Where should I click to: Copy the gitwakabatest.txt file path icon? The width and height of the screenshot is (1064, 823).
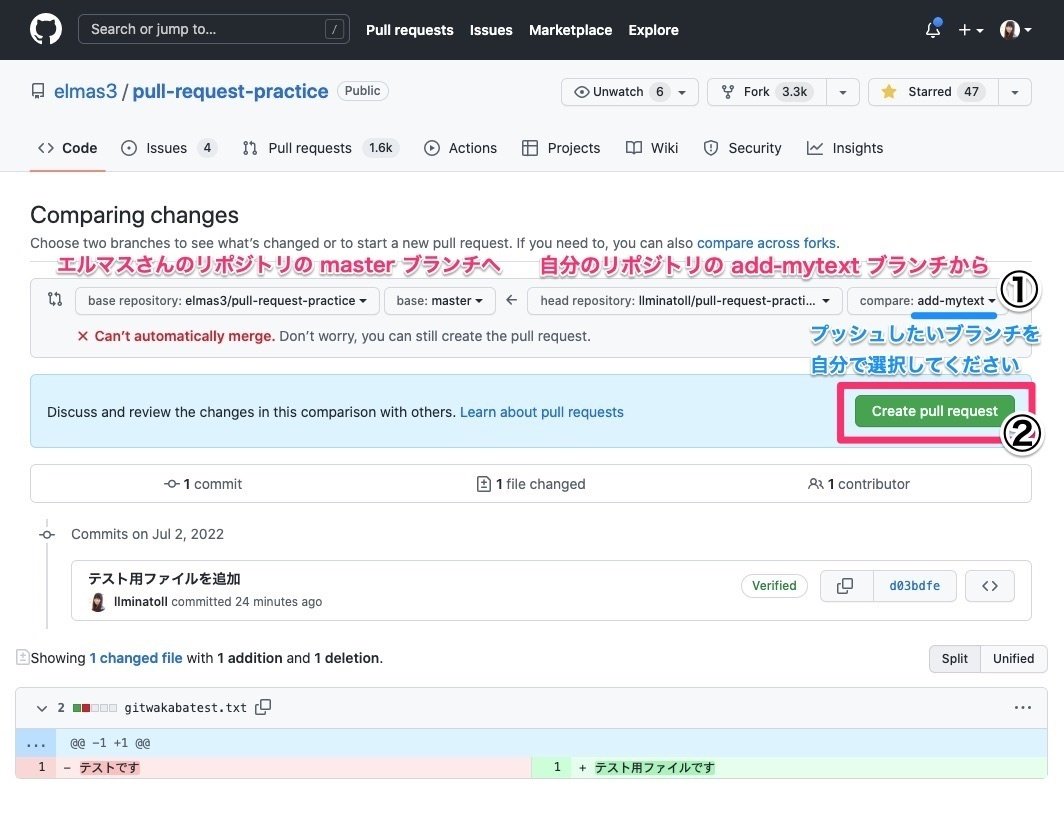263,707
